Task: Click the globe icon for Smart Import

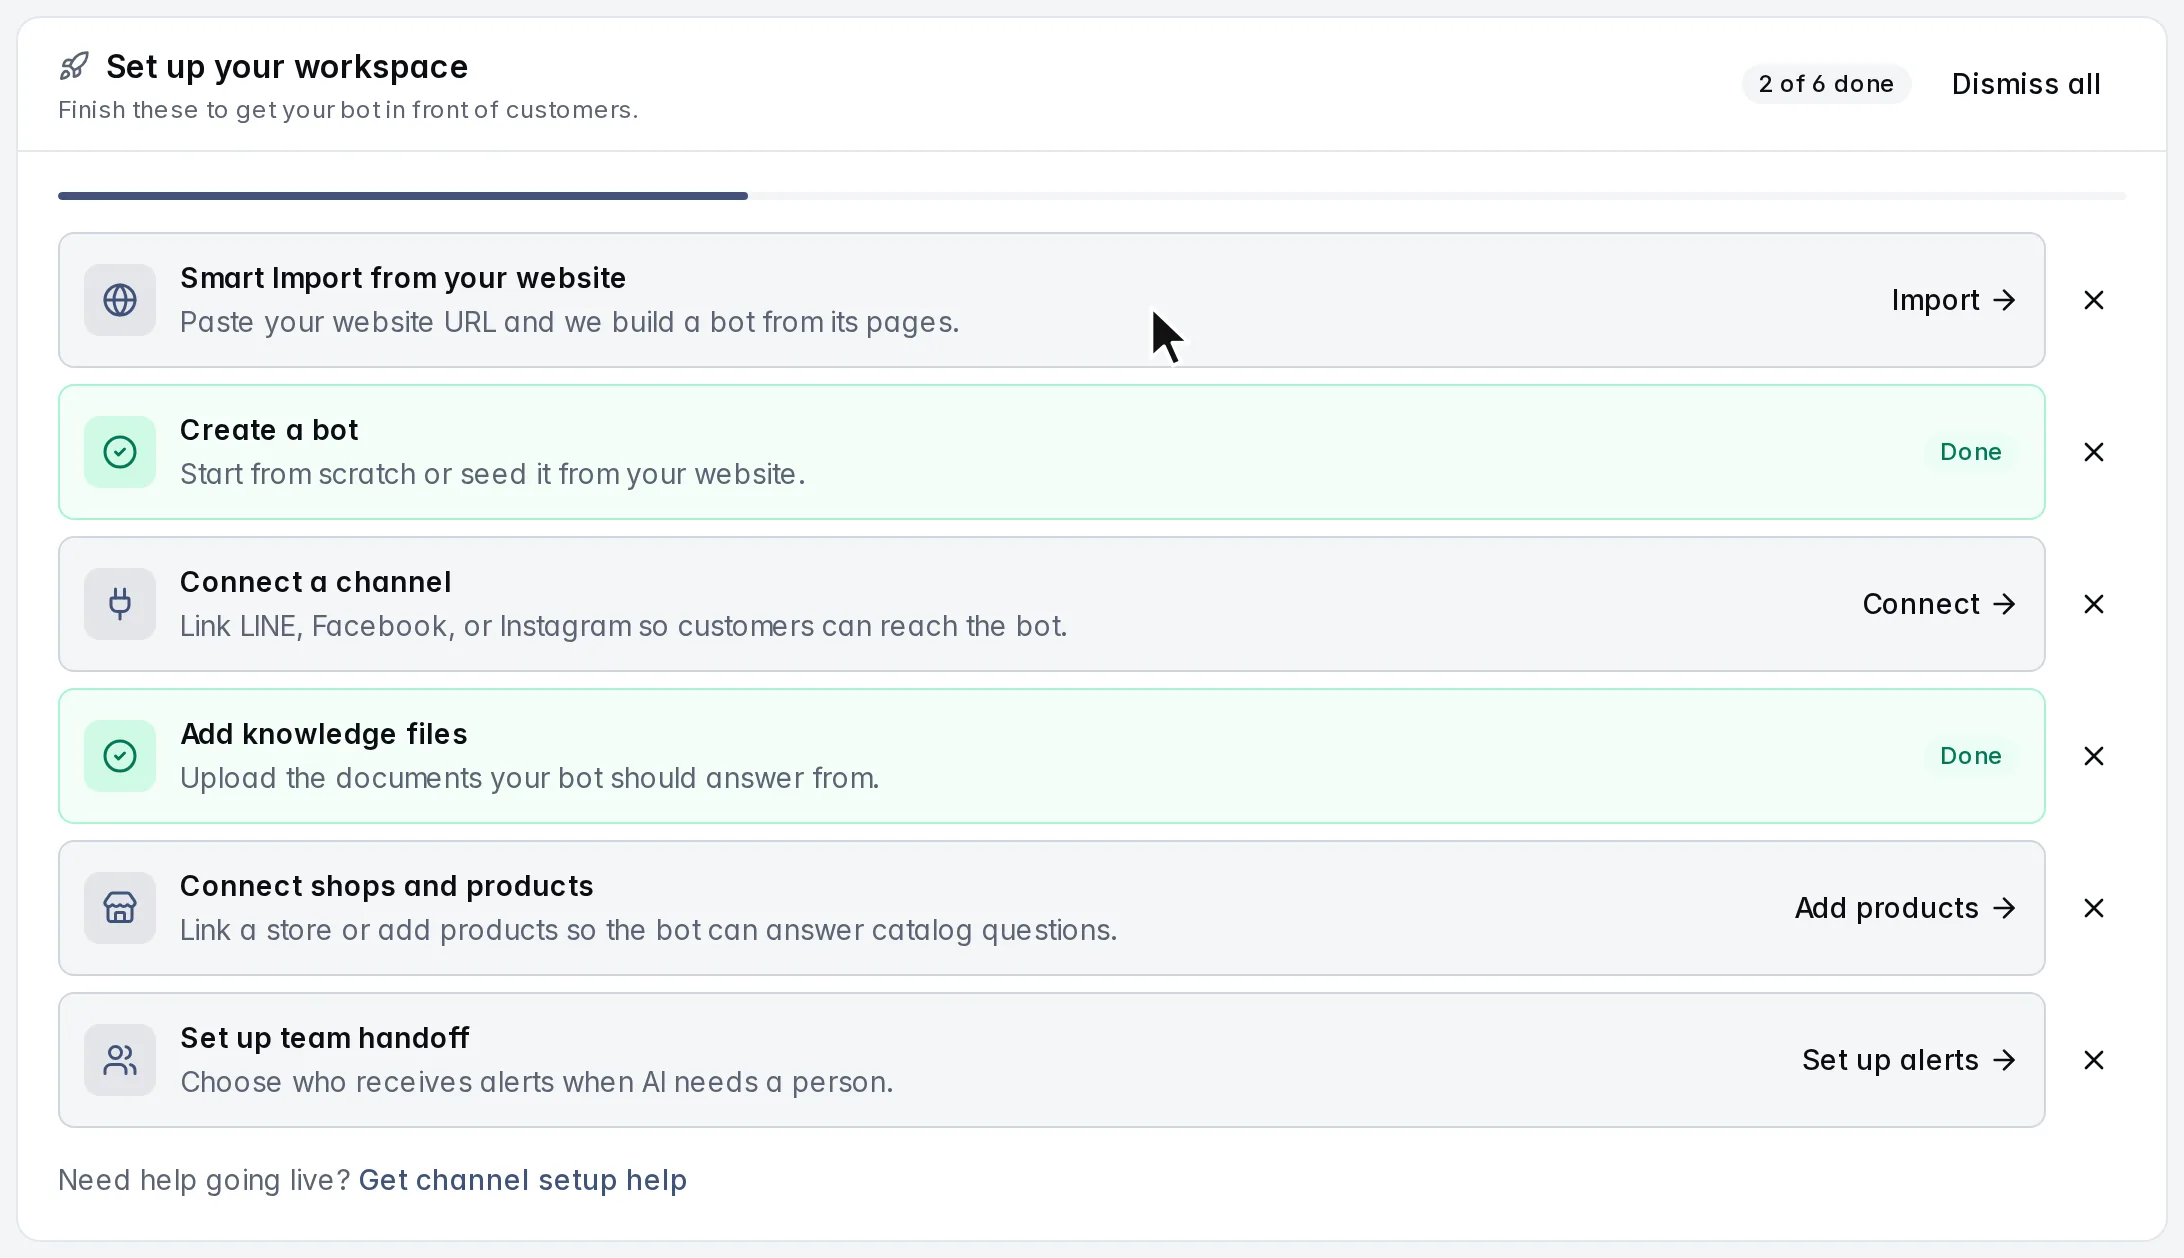Action: coord(120,300)
